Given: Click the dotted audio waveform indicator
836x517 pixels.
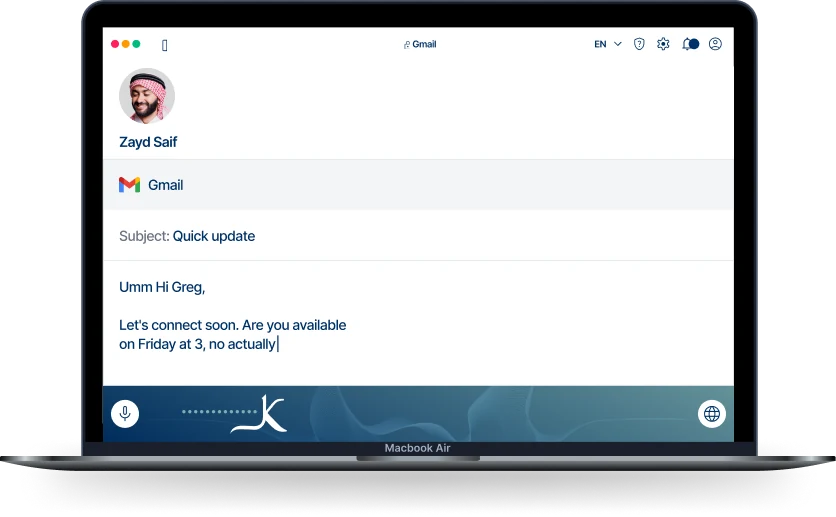Looking at the screenshot, I should pos(220,411).
